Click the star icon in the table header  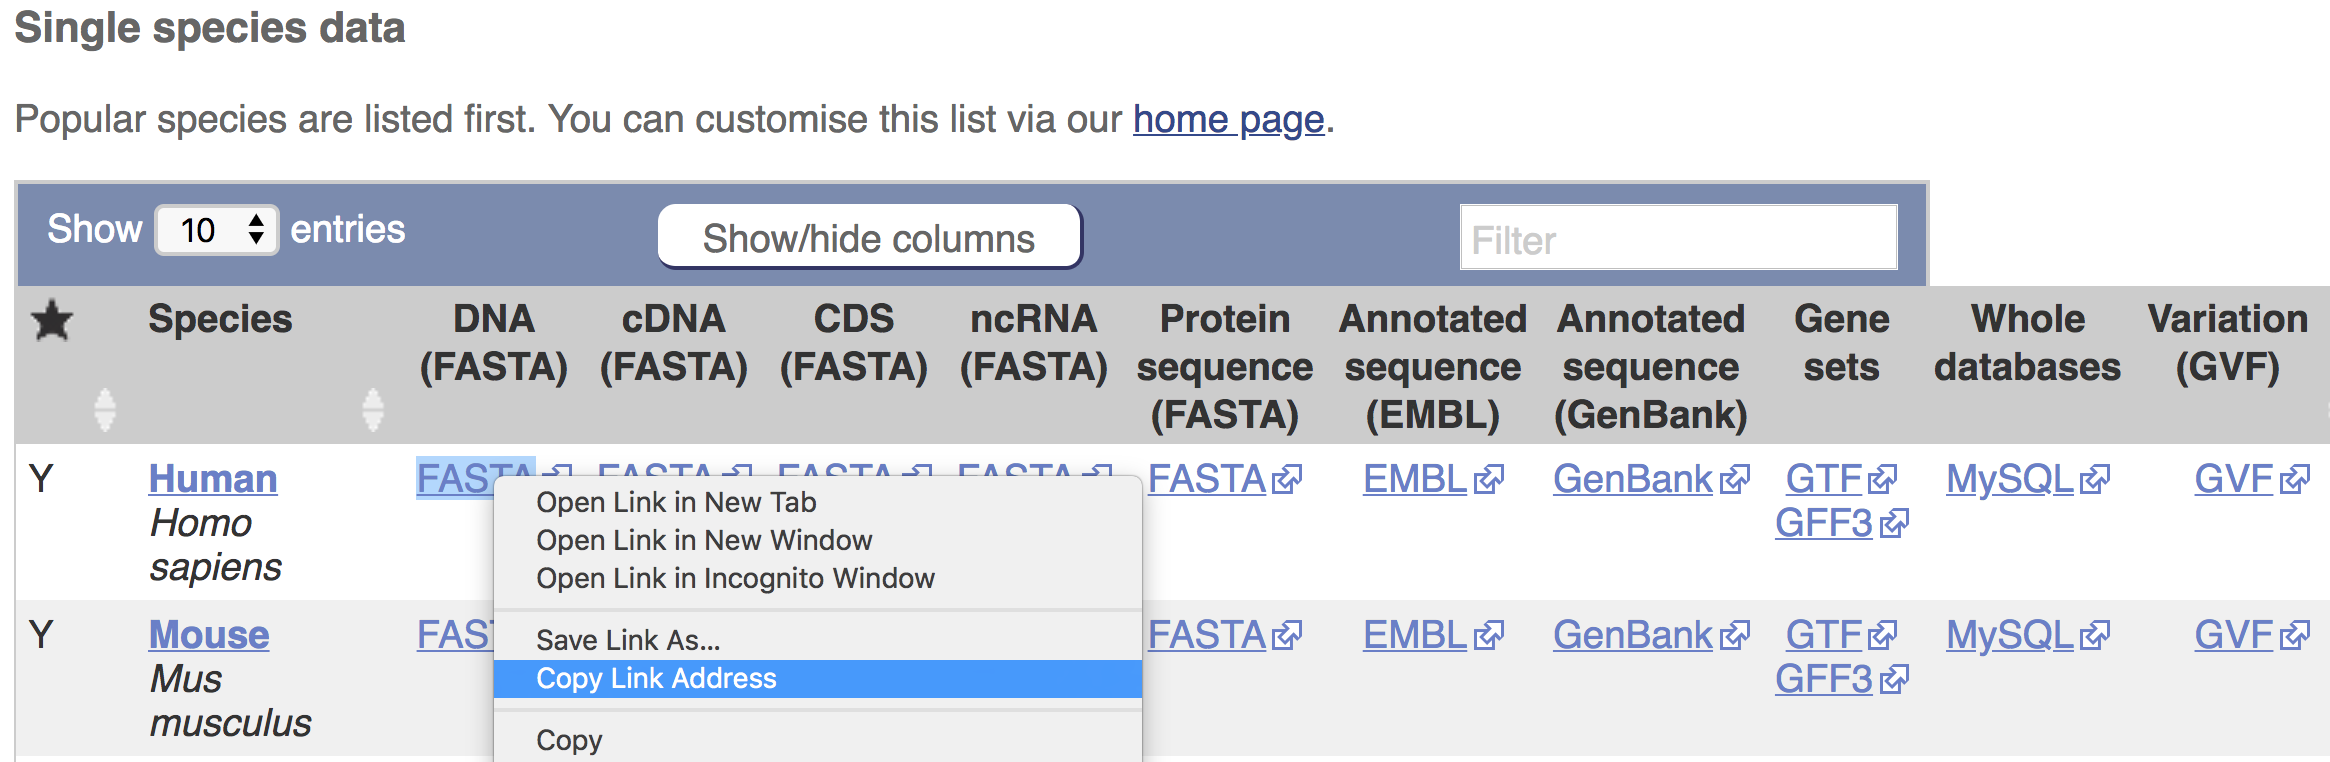click(x=49, y=320)
